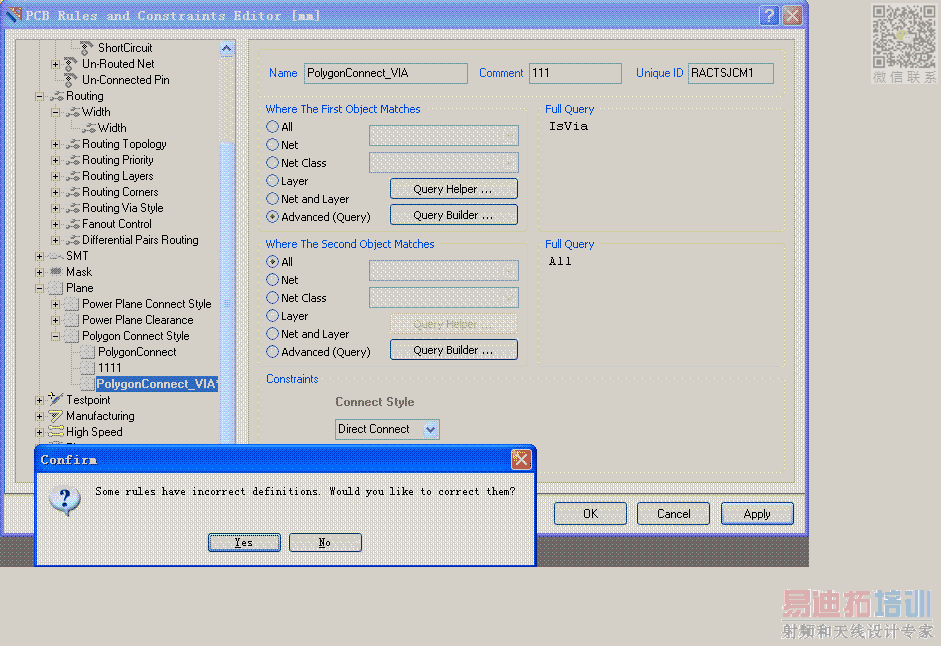Click the SMT category icon

(x=56, y=256)
